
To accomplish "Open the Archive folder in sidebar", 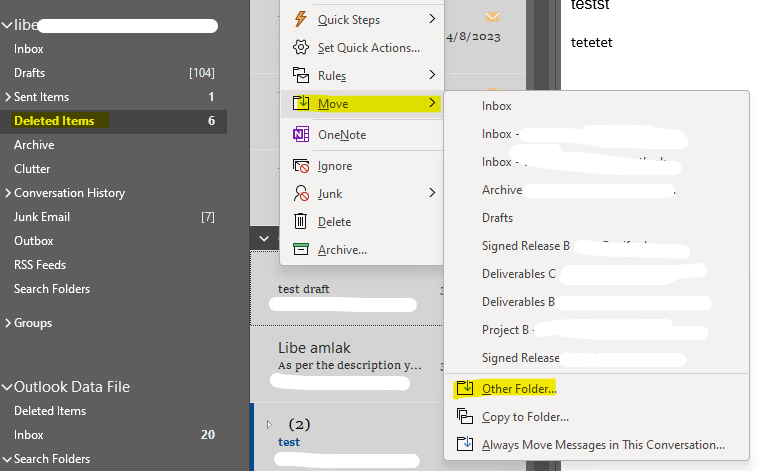I will tap(113, 145).
